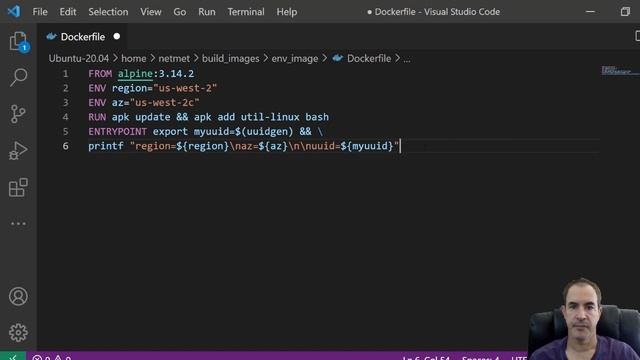Click Dockerfile breadcrumb segment
The height and width of the screenshot is (360, 640).
click(x=369, y=58)
